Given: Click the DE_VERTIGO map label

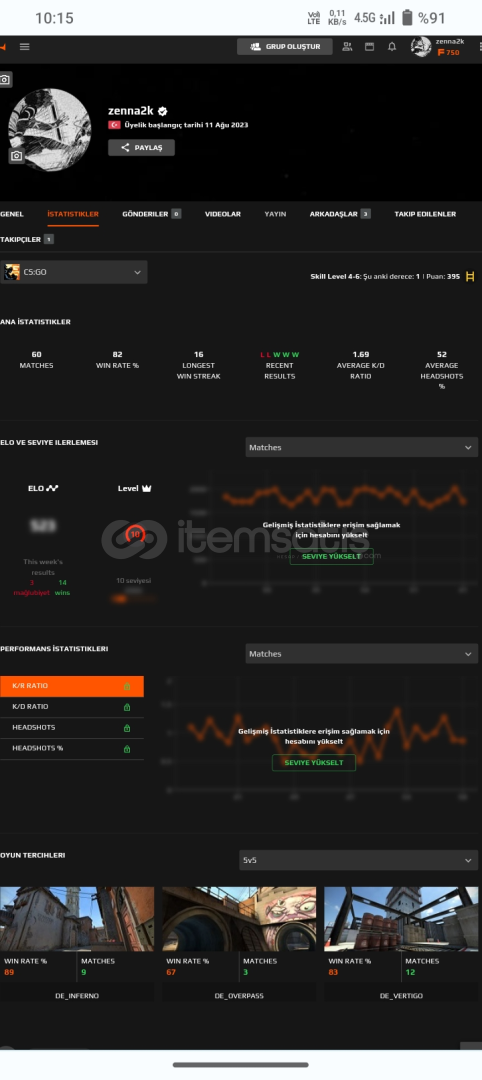Looking at the screenshot, I should click(x=401, y=996).
